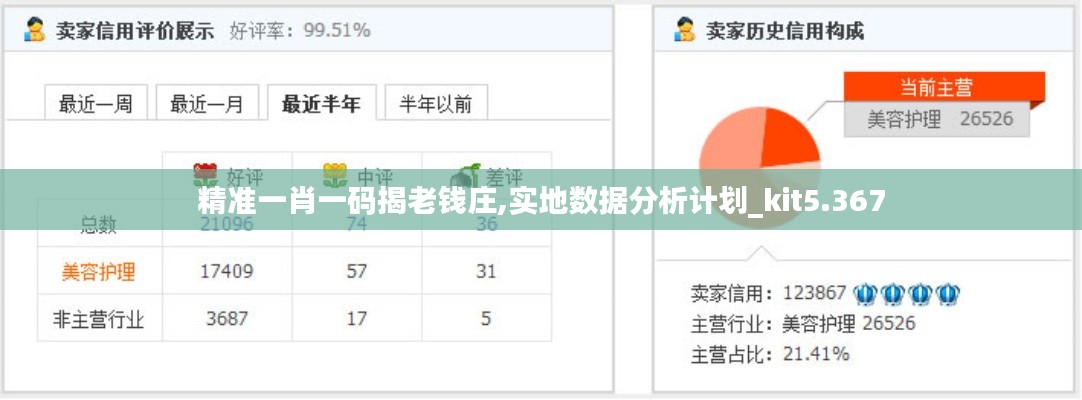Viewport: 1082px width, 400px height.
Task: Click the seller avatar icon beside 卖家信用评价展示
Action: [35, 30]
